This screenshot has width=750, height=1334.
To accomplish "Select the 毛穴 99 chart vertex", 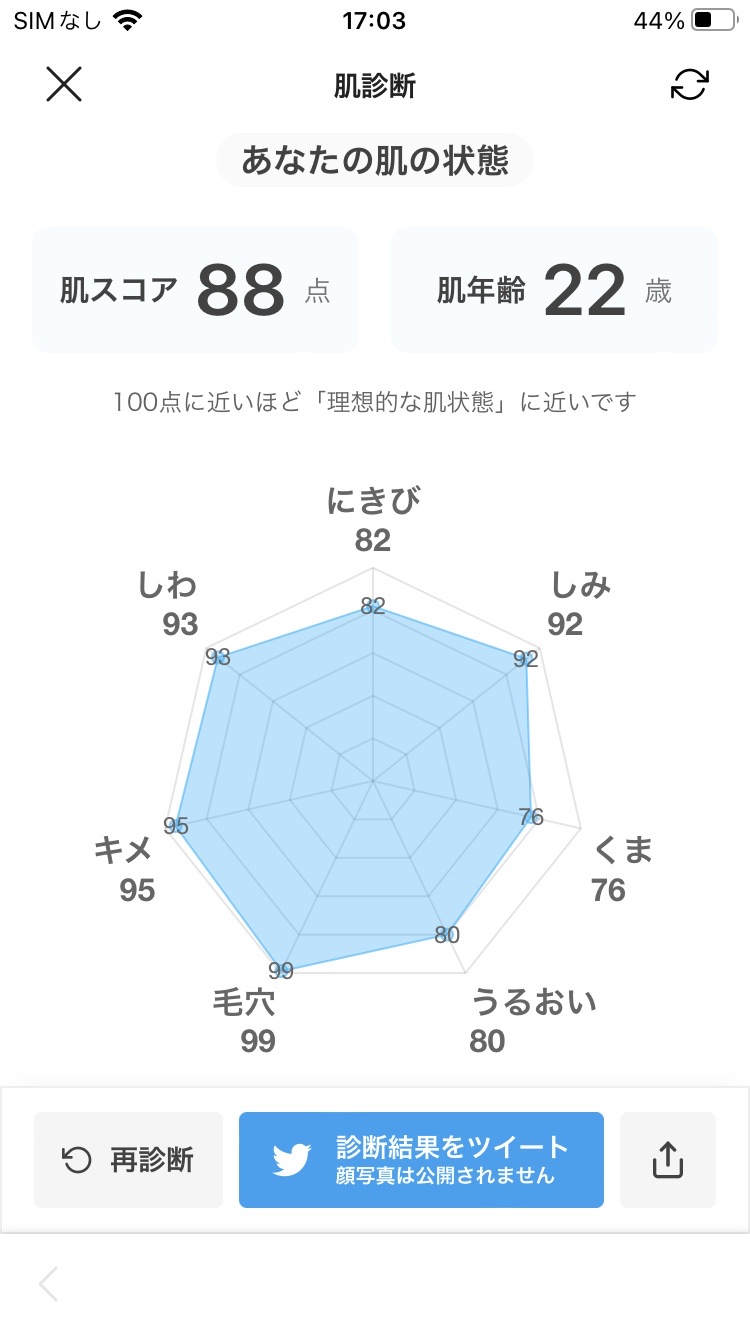I will tap(283, 968).
